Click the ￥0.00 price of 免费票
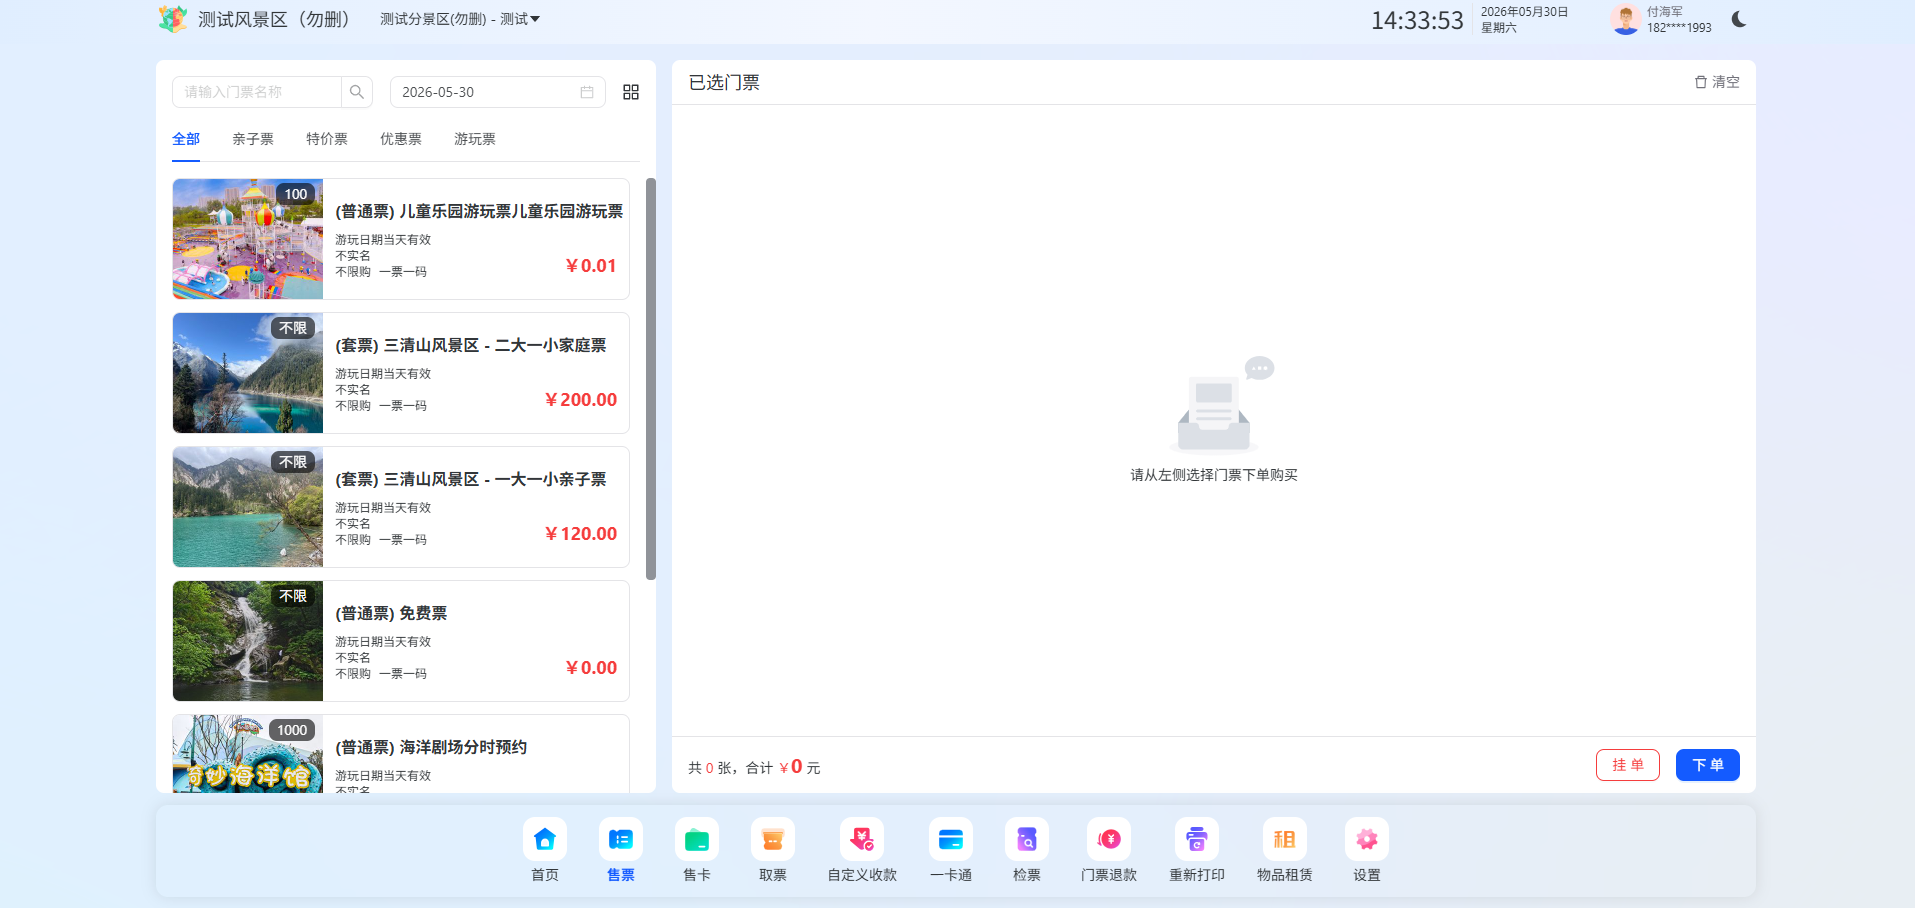 (x=591, y=668)
